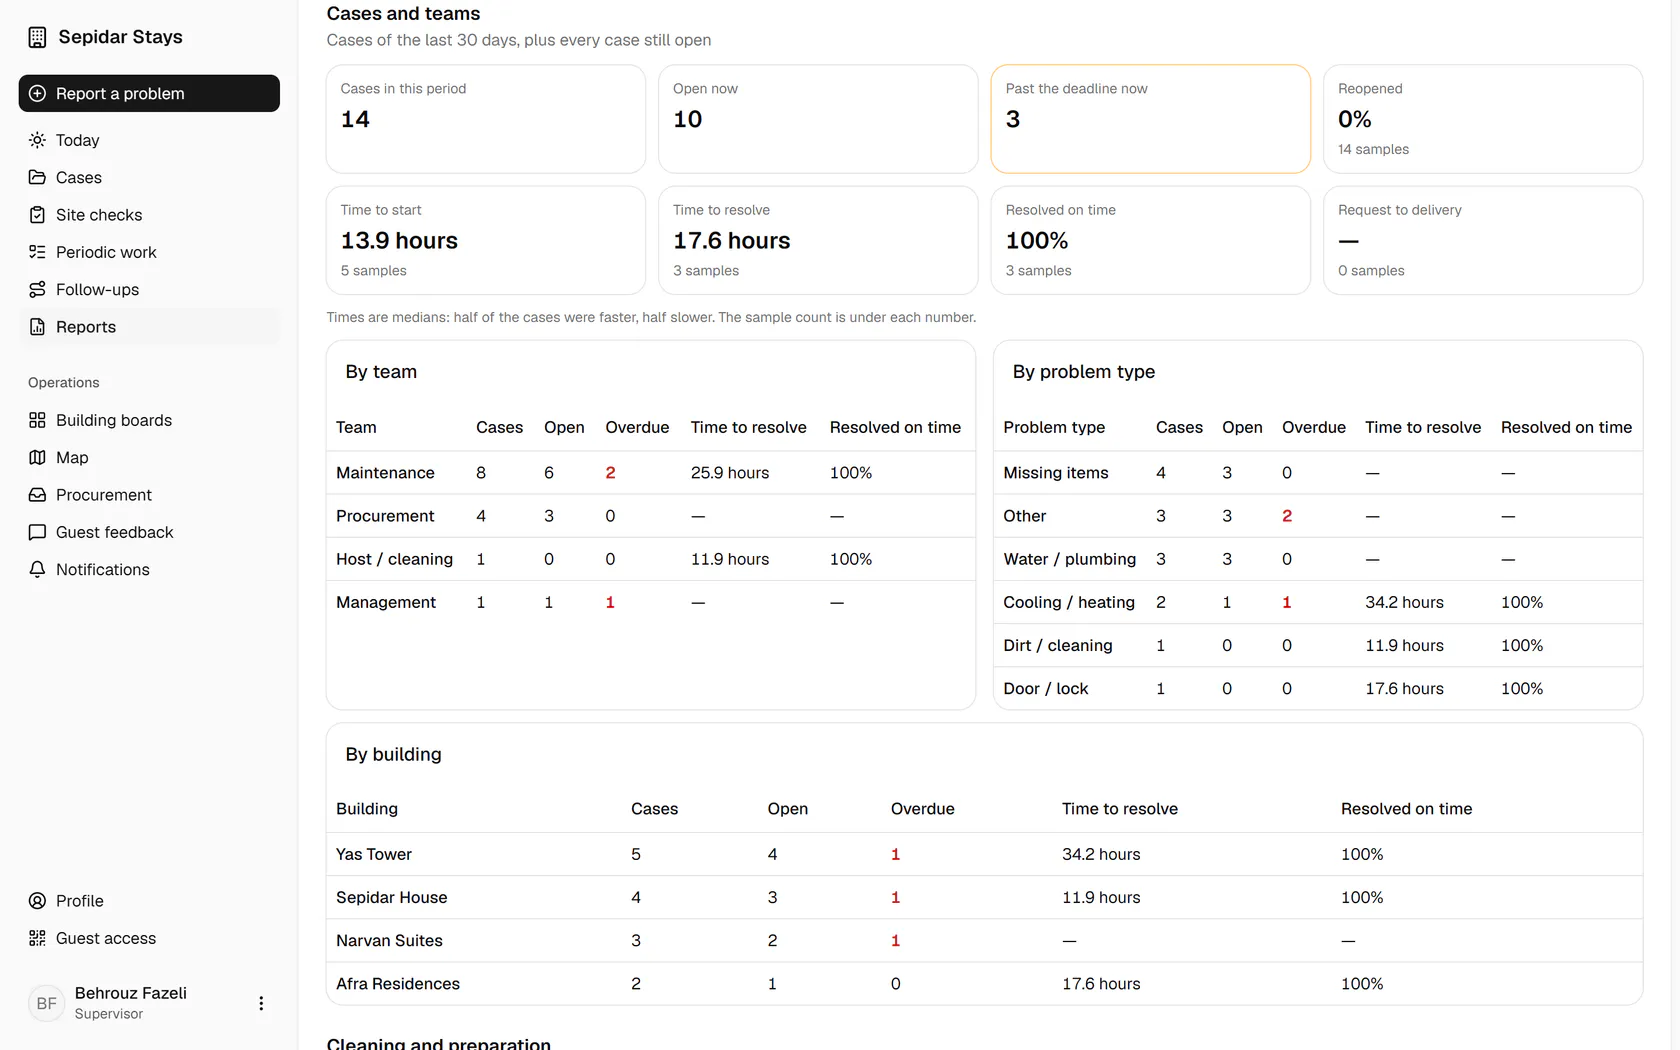Go to the Reports section
This screenshot has height=1050, width=1680.
149,327
